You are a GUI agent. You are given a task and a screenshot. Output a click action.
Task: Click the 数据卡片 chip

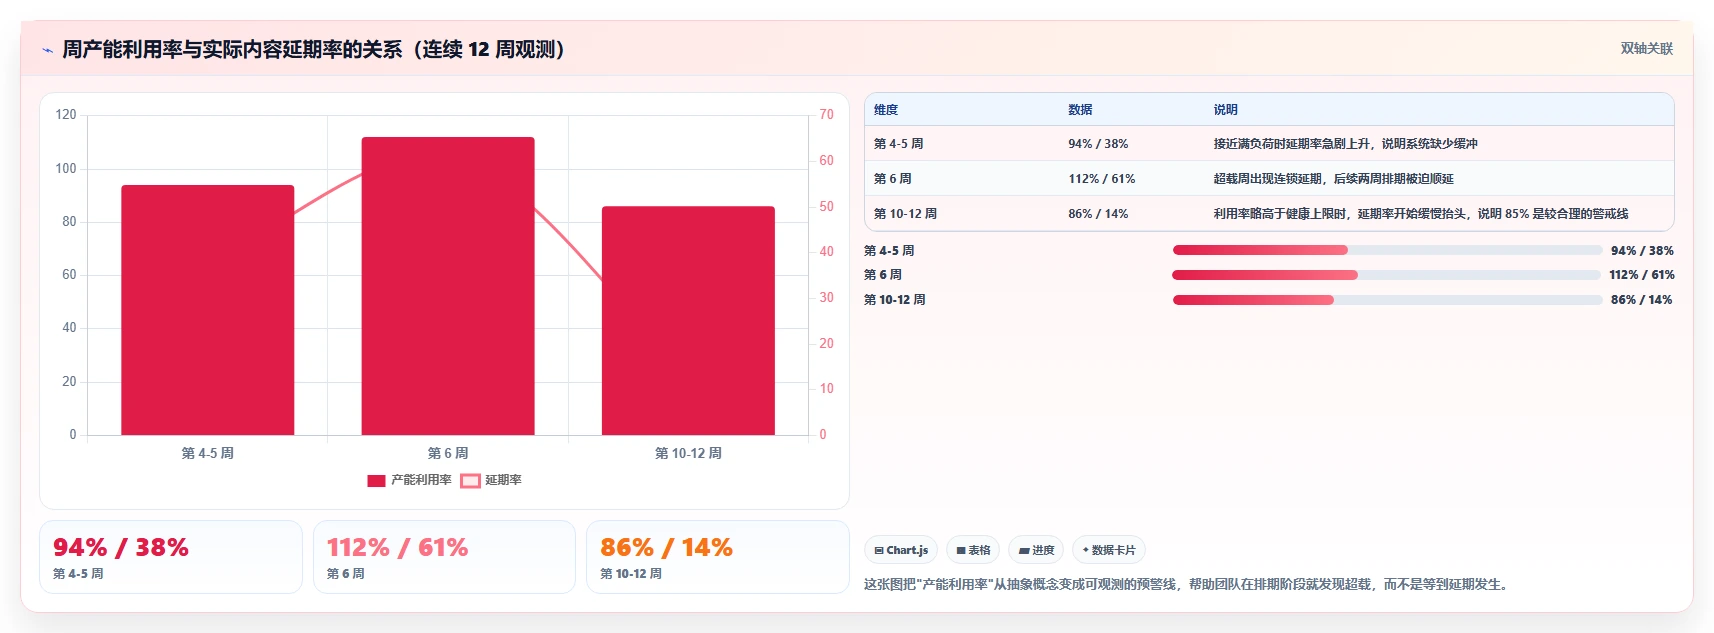pos(1109,550)
